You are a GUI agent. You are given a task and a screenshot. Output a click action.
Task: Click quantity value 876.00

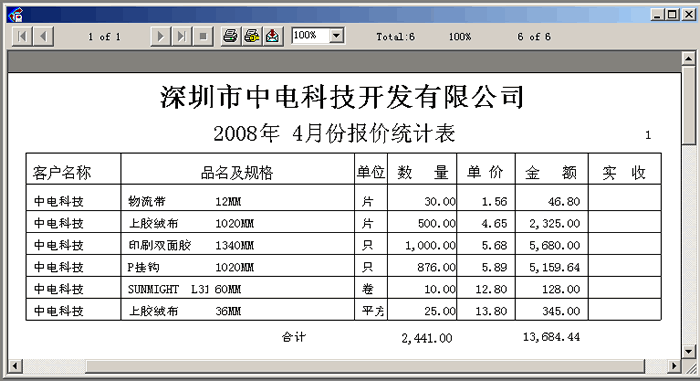pyautogui.click(x=437, y=267)
